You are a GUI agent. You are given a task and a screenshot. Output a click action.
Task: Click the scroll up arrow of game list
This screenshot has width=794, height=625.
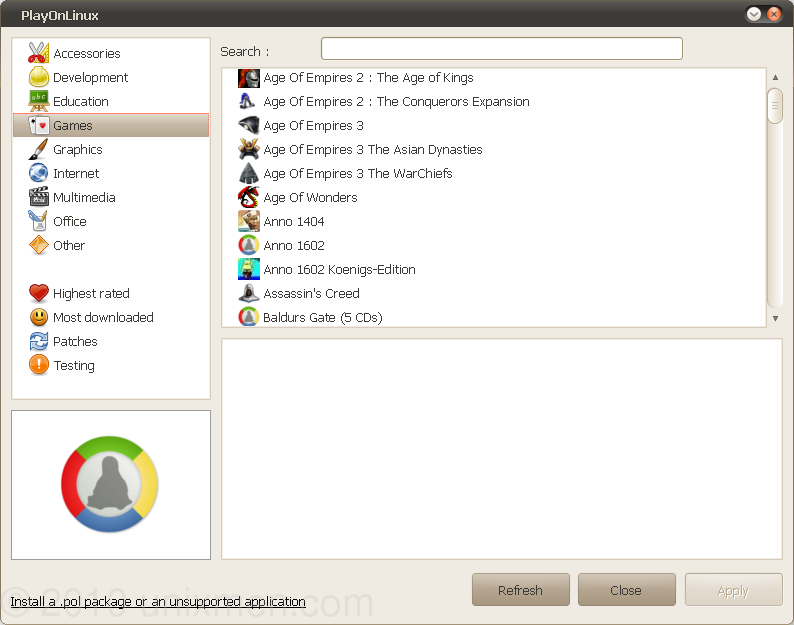point(775,77)
